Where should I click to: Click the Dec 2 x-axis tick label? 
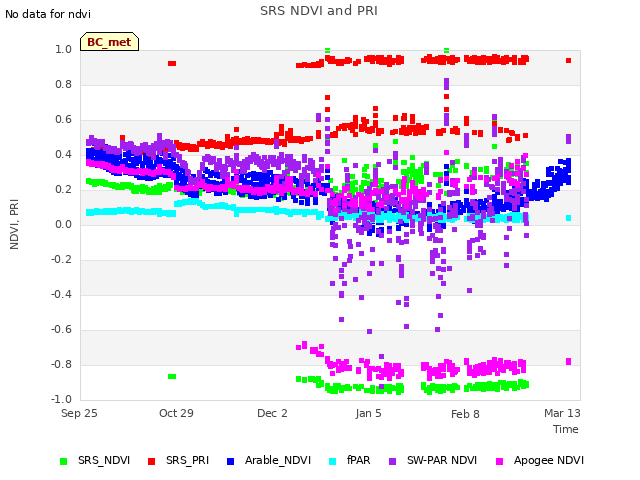point(272,413)
